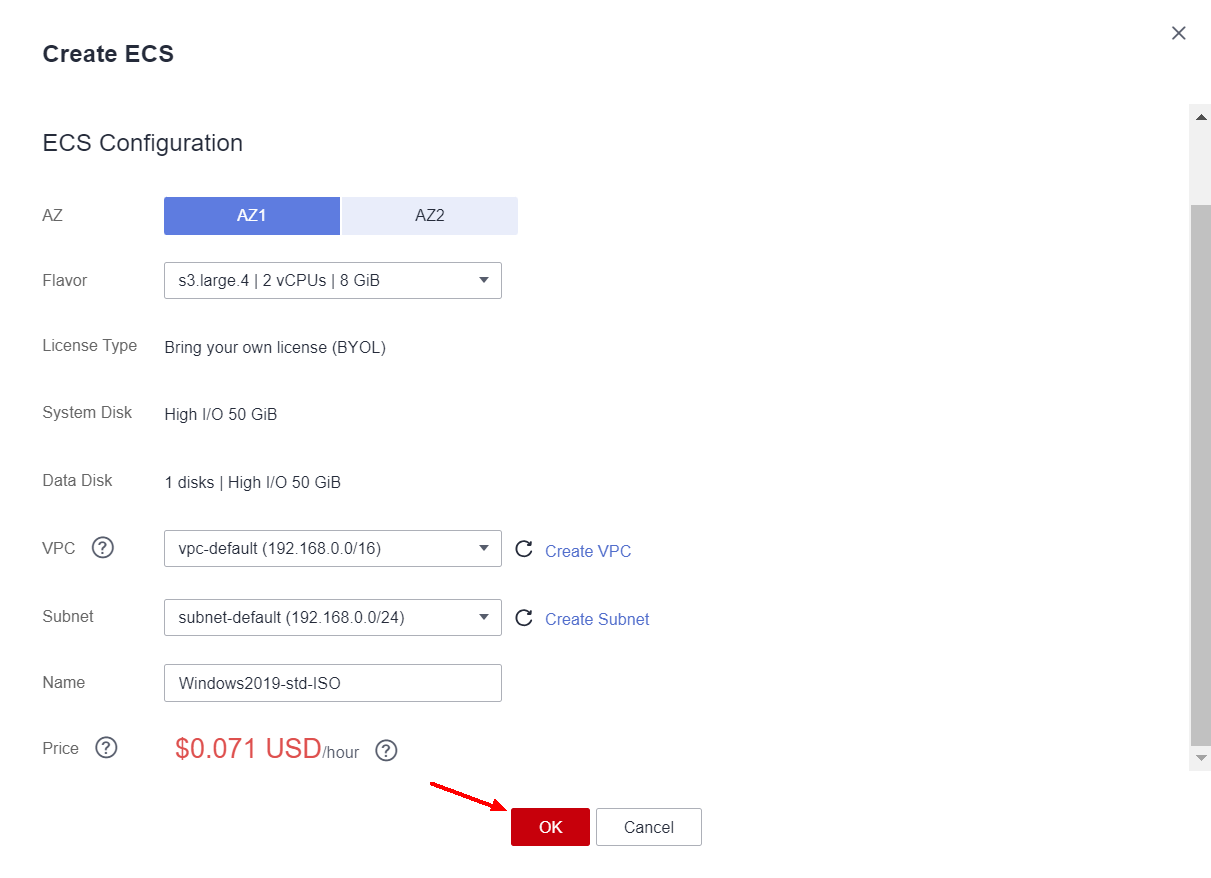Refresh the Subnet list
The height and width of the screenshot is (878, 1211).
pyautogui.click(x=523, y=618)
